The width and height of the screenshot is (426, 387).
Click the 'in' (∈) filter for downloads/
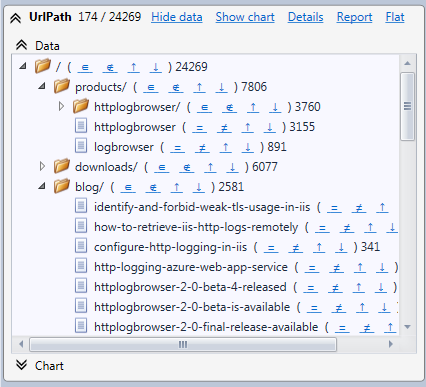coord(162,168)
